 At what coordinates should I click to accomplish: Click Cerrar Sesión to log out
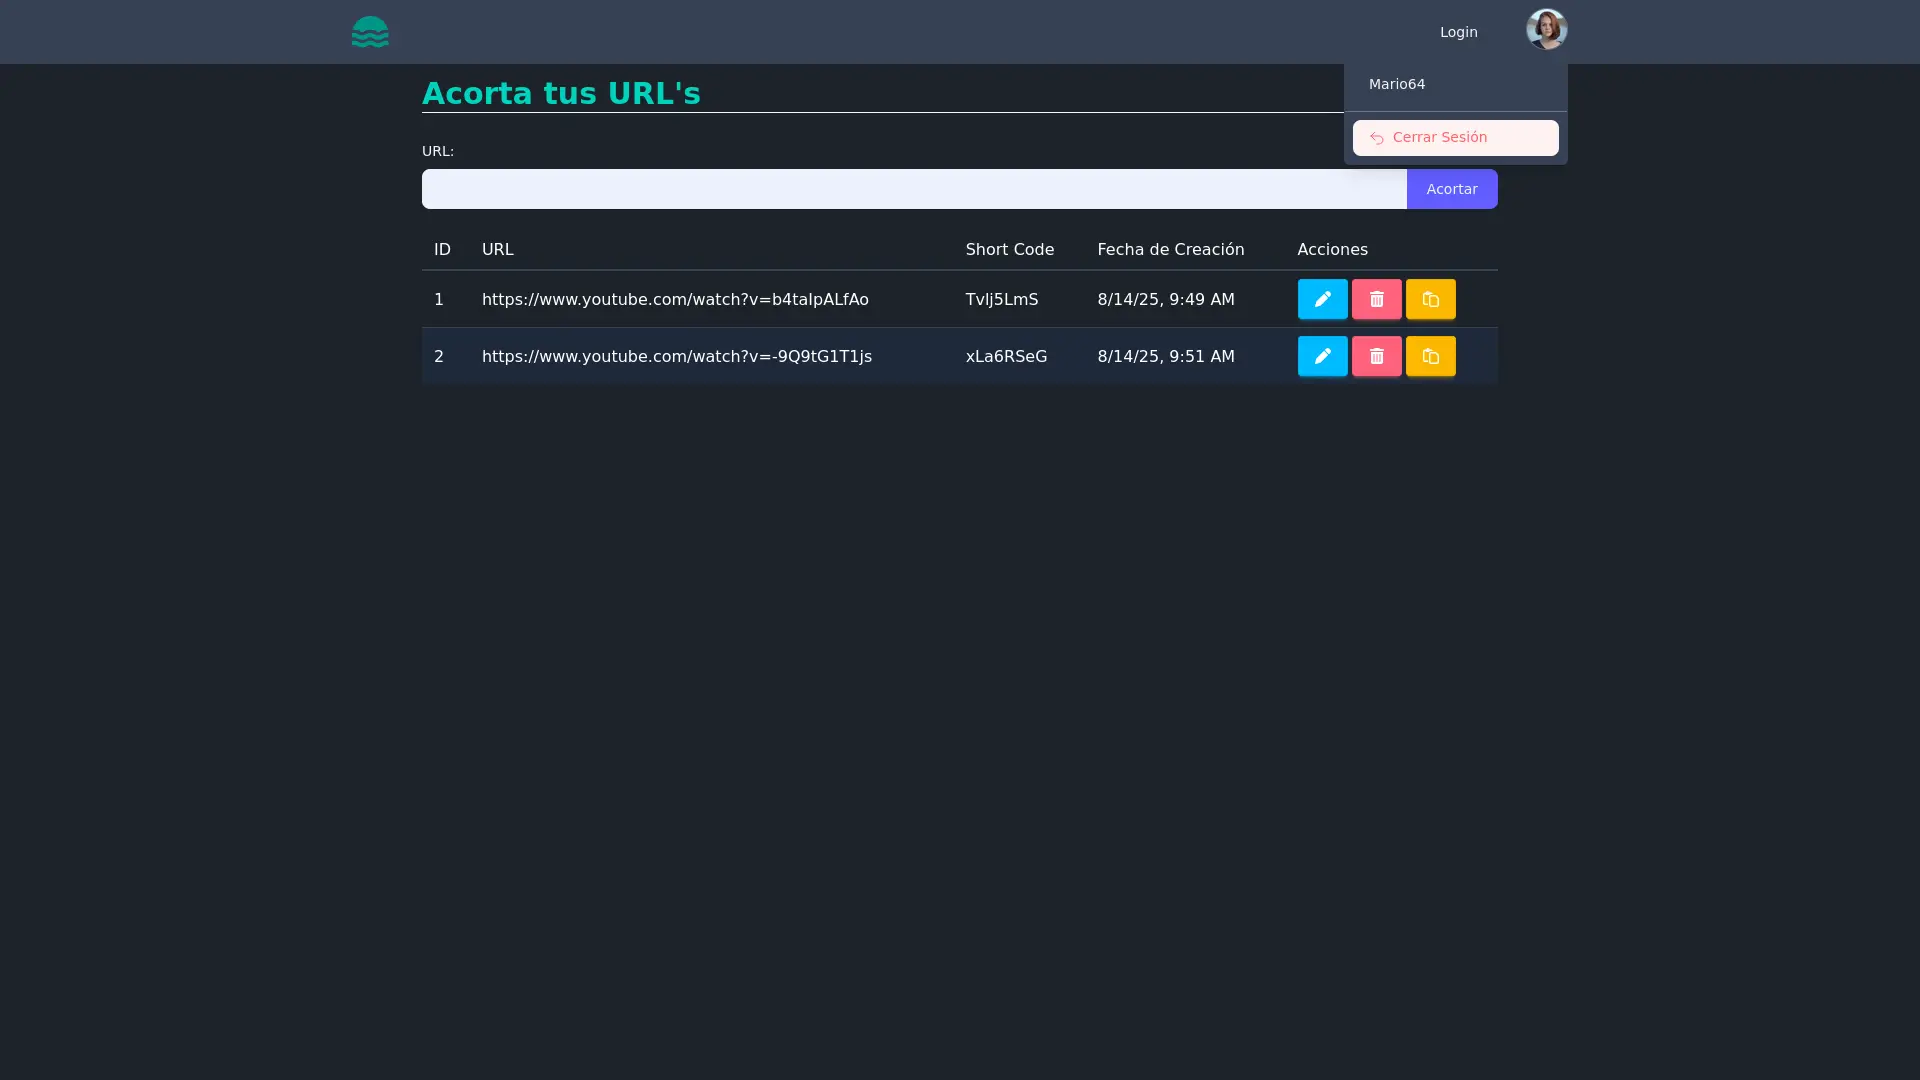pos(1455,138)
